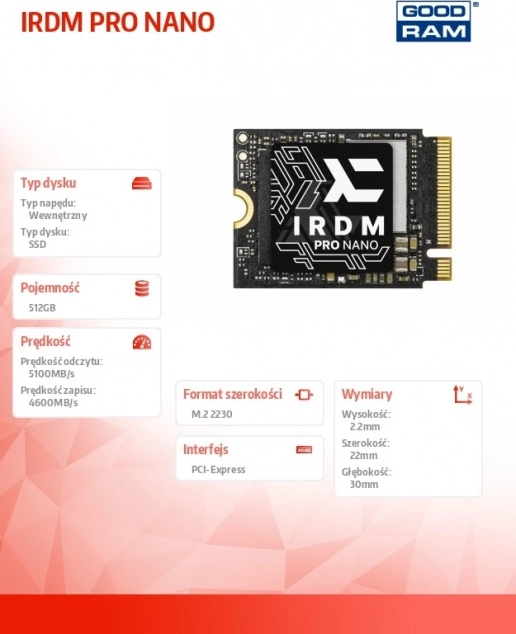Viewport: 516px width, 634px height.
Task: Select the write speed 4600MB/s value
Action: 53,403
